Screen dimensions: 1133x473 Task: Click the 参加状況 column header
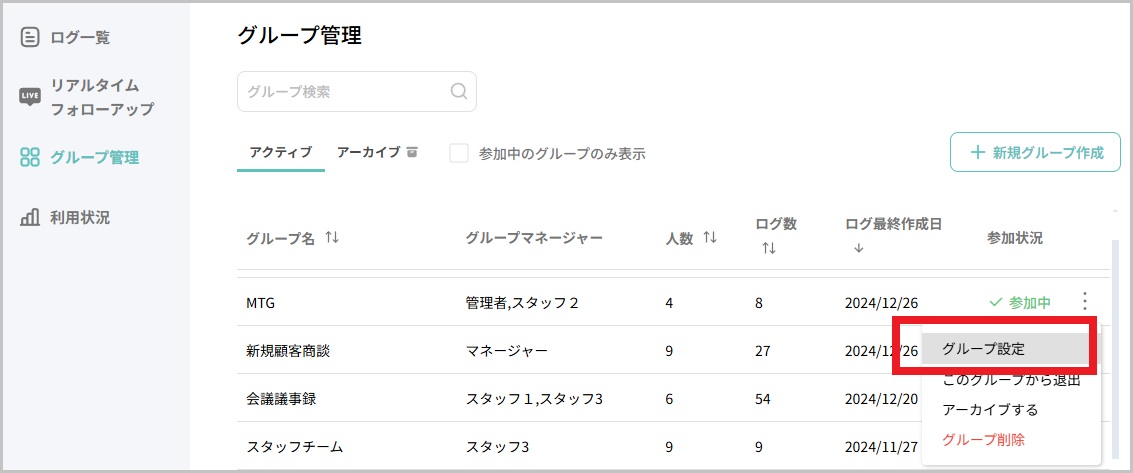point(1014,238)
